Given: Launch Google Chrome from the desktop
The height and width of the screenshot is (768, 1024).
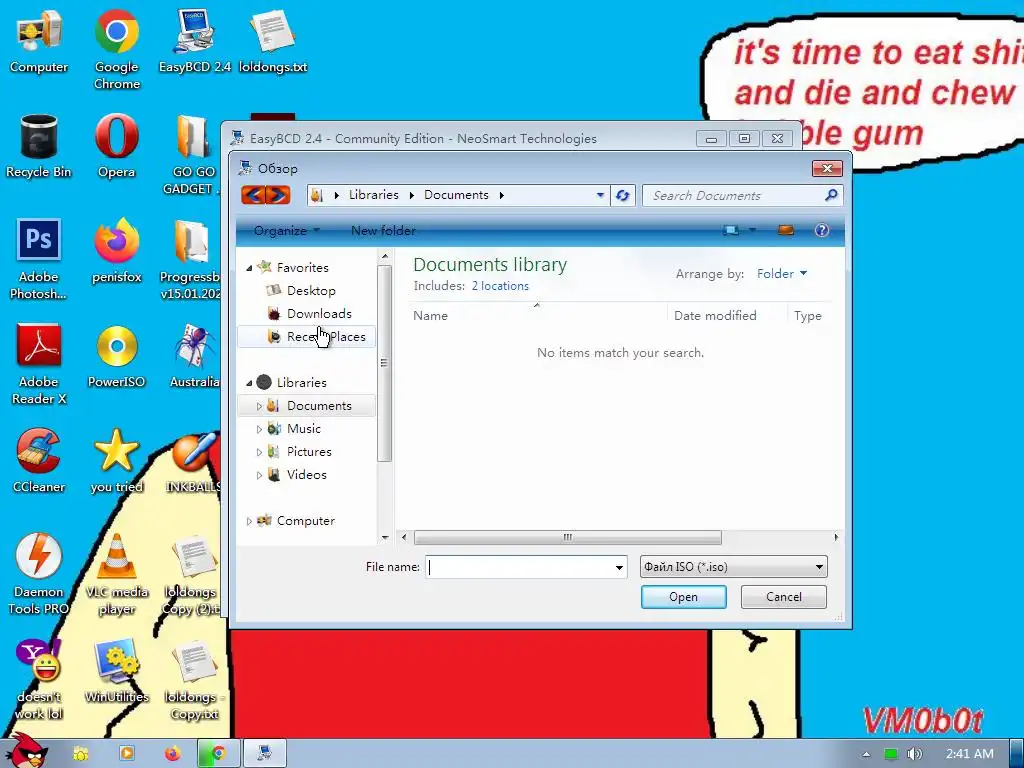Looking at the screenshot, I should 116,49.
